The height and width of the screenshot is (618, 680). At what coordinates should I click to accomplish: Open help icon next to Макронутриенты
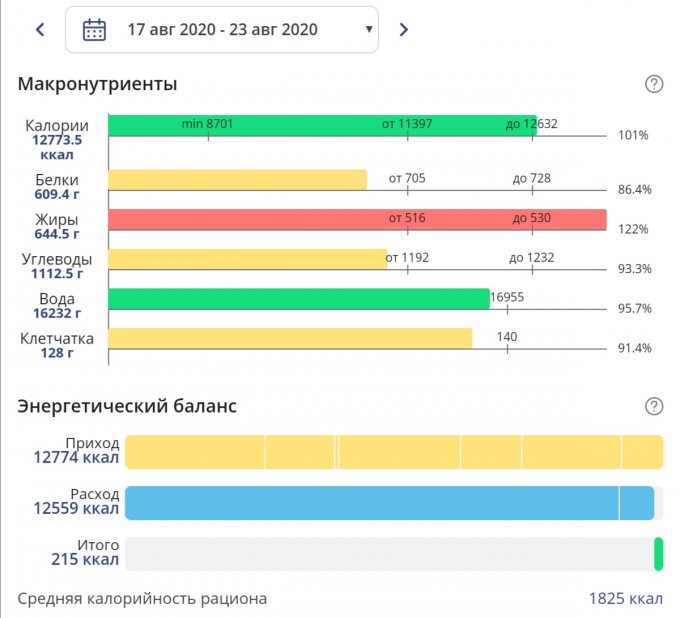(654, 84)
